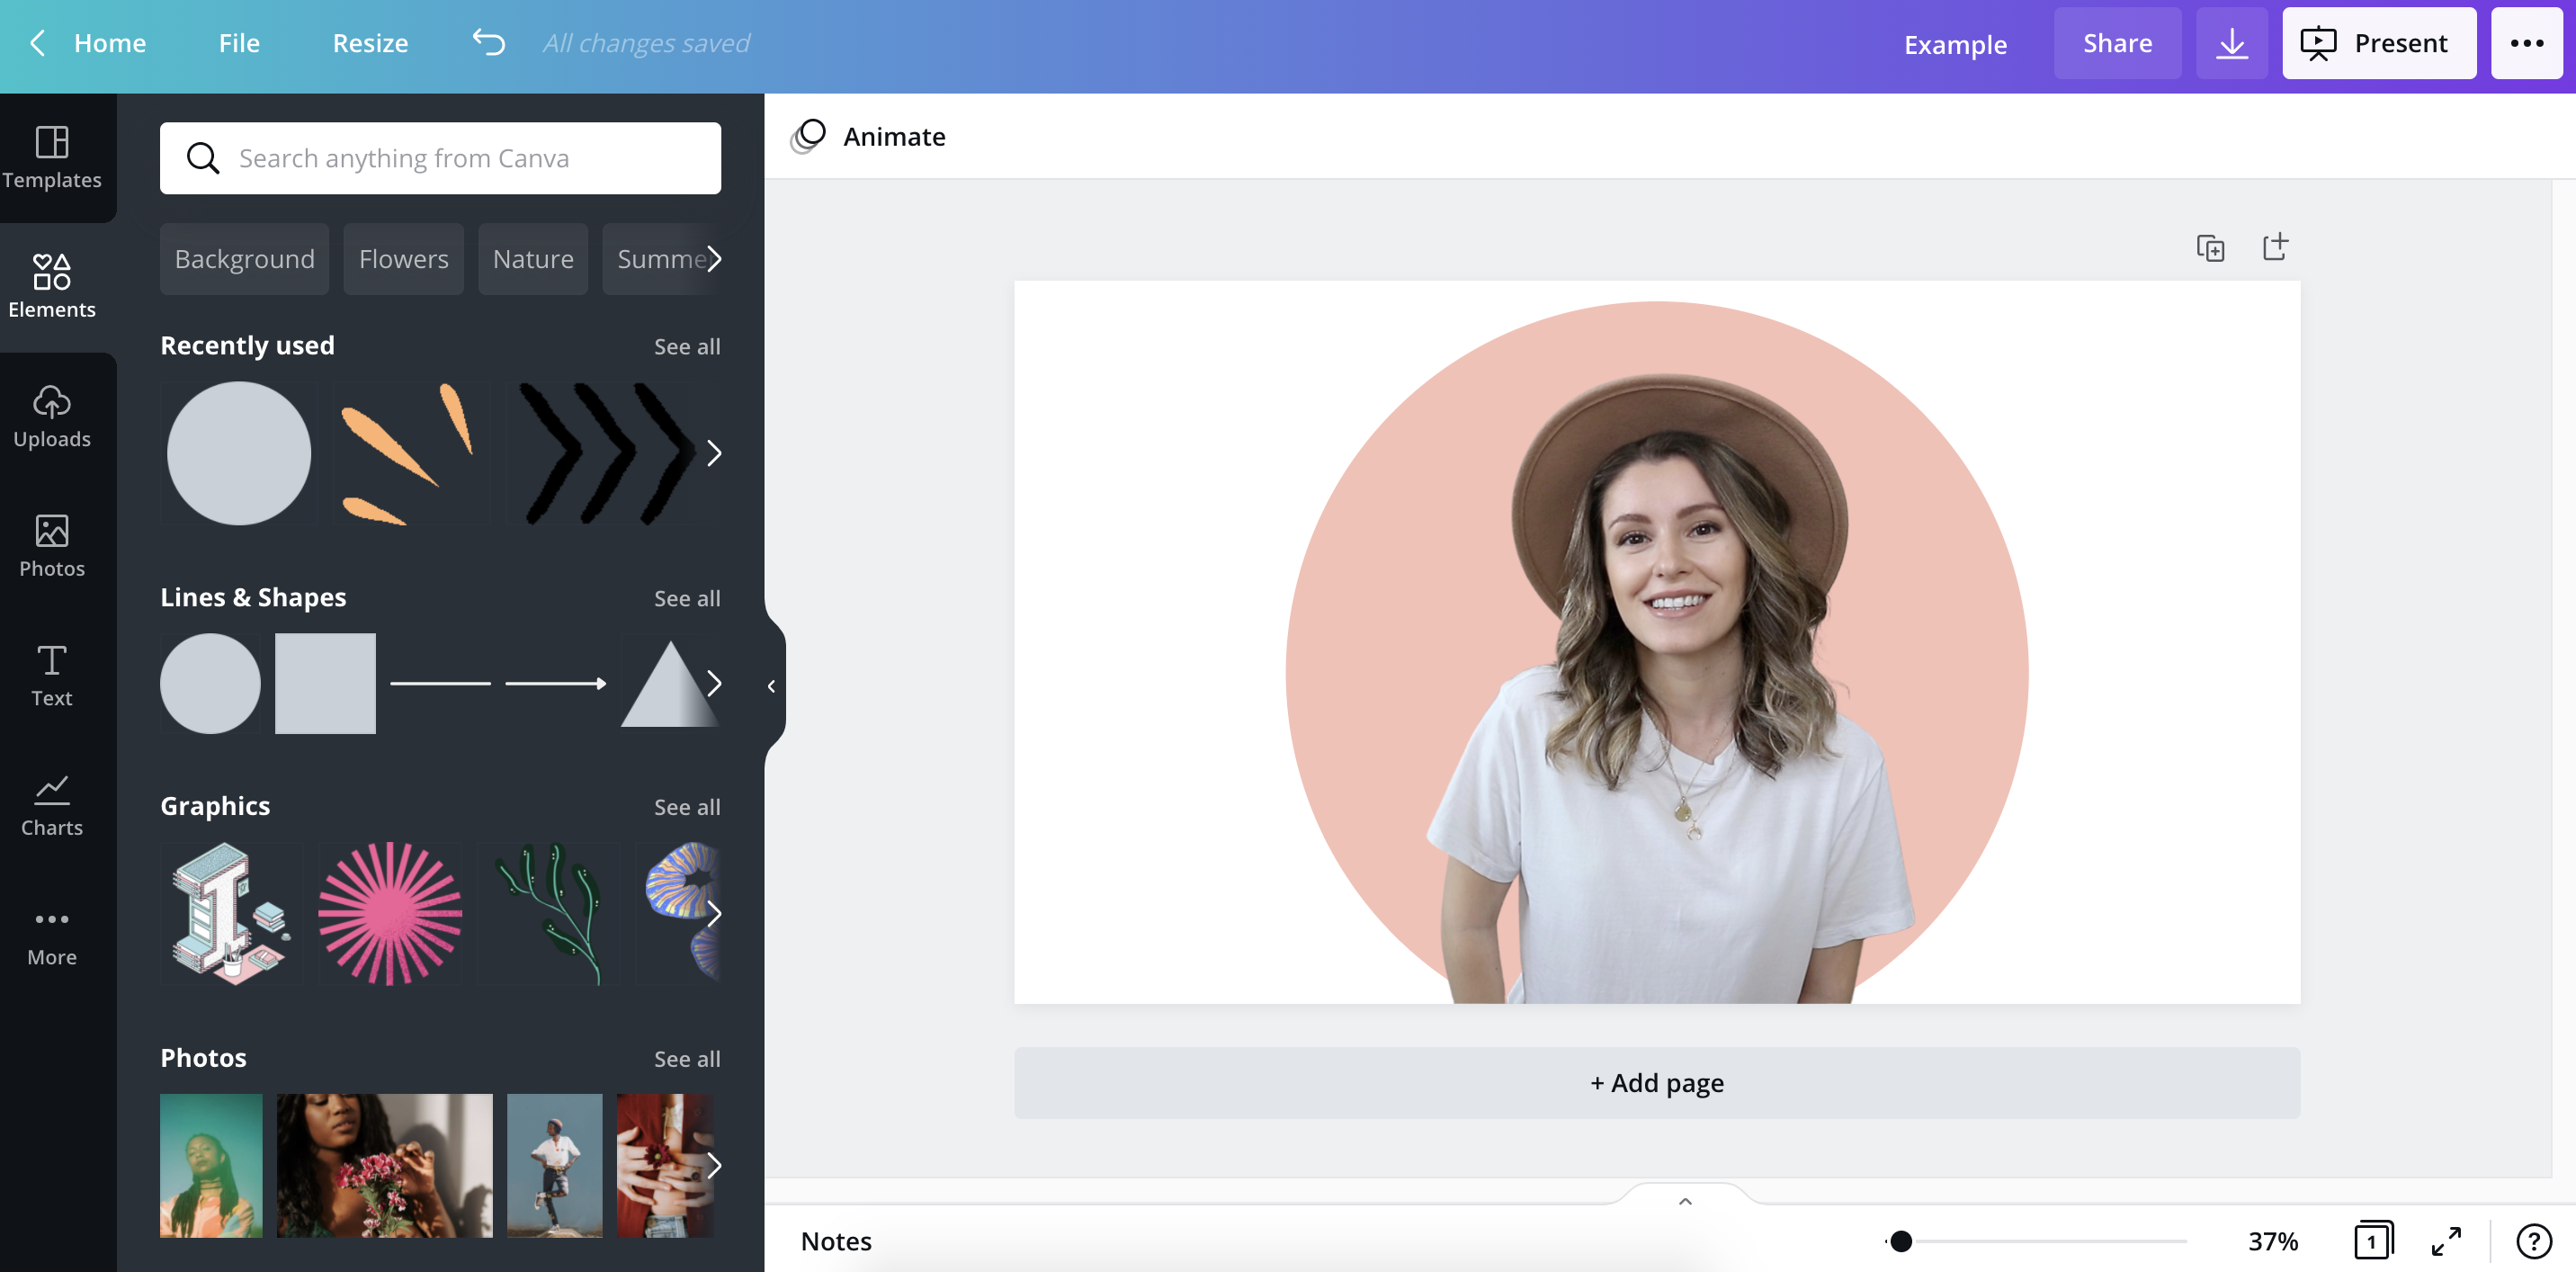Expand Lines & Shapes section See all
This screenshot has width=2576, height=1272.
pos(686,596)
